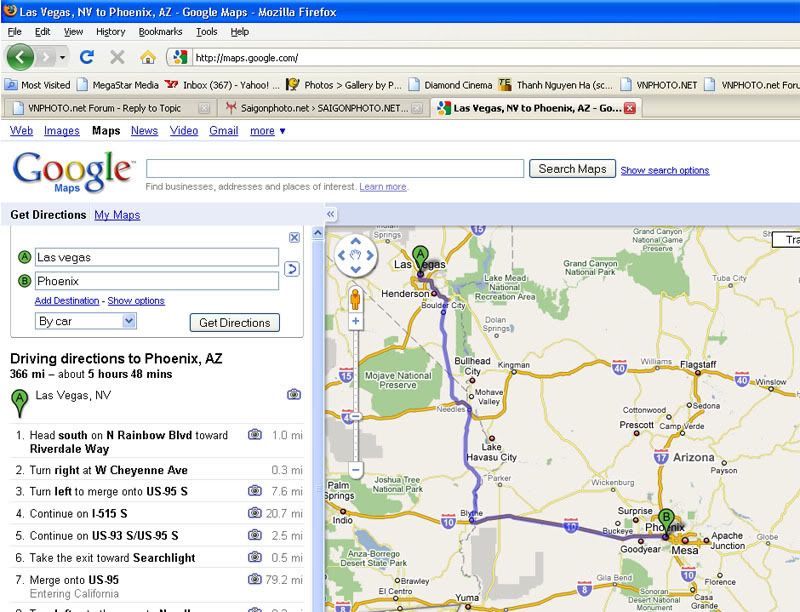Select step 2 Turn right at W Cheyenne Ave
Screen dimensions: 800x612
pyautogui.click(x=157, y=470)
